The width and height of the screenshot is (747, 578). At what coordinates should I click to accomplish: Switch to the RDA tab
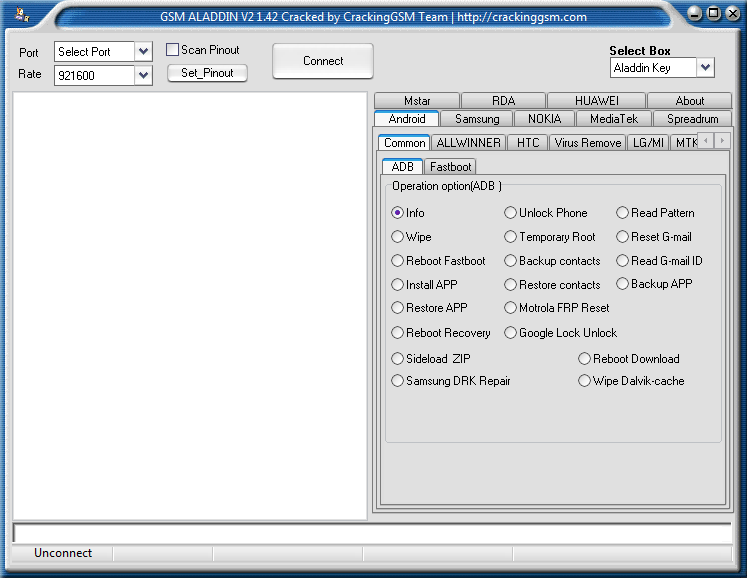(x=504, y=101)
